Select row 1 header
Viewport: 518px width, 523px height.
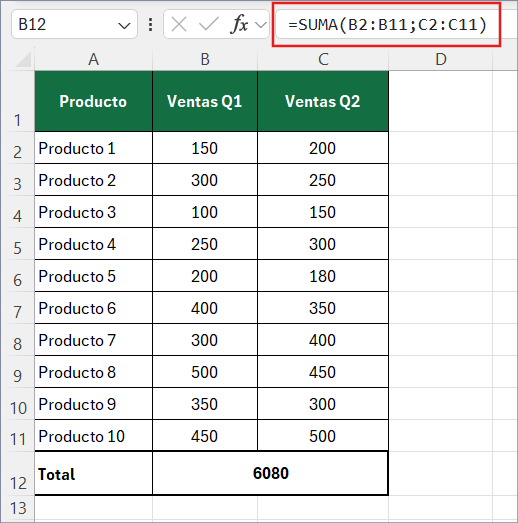(17, 101)
